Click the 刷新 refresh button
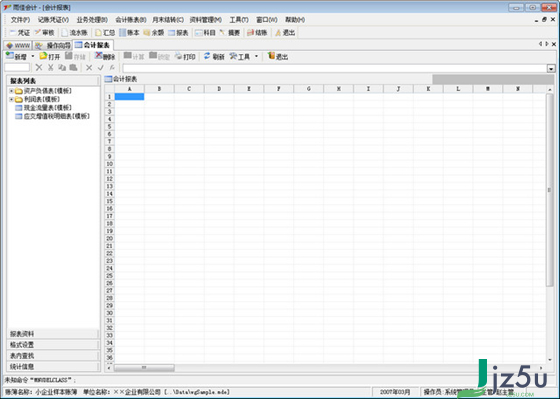 pos(214,56)
